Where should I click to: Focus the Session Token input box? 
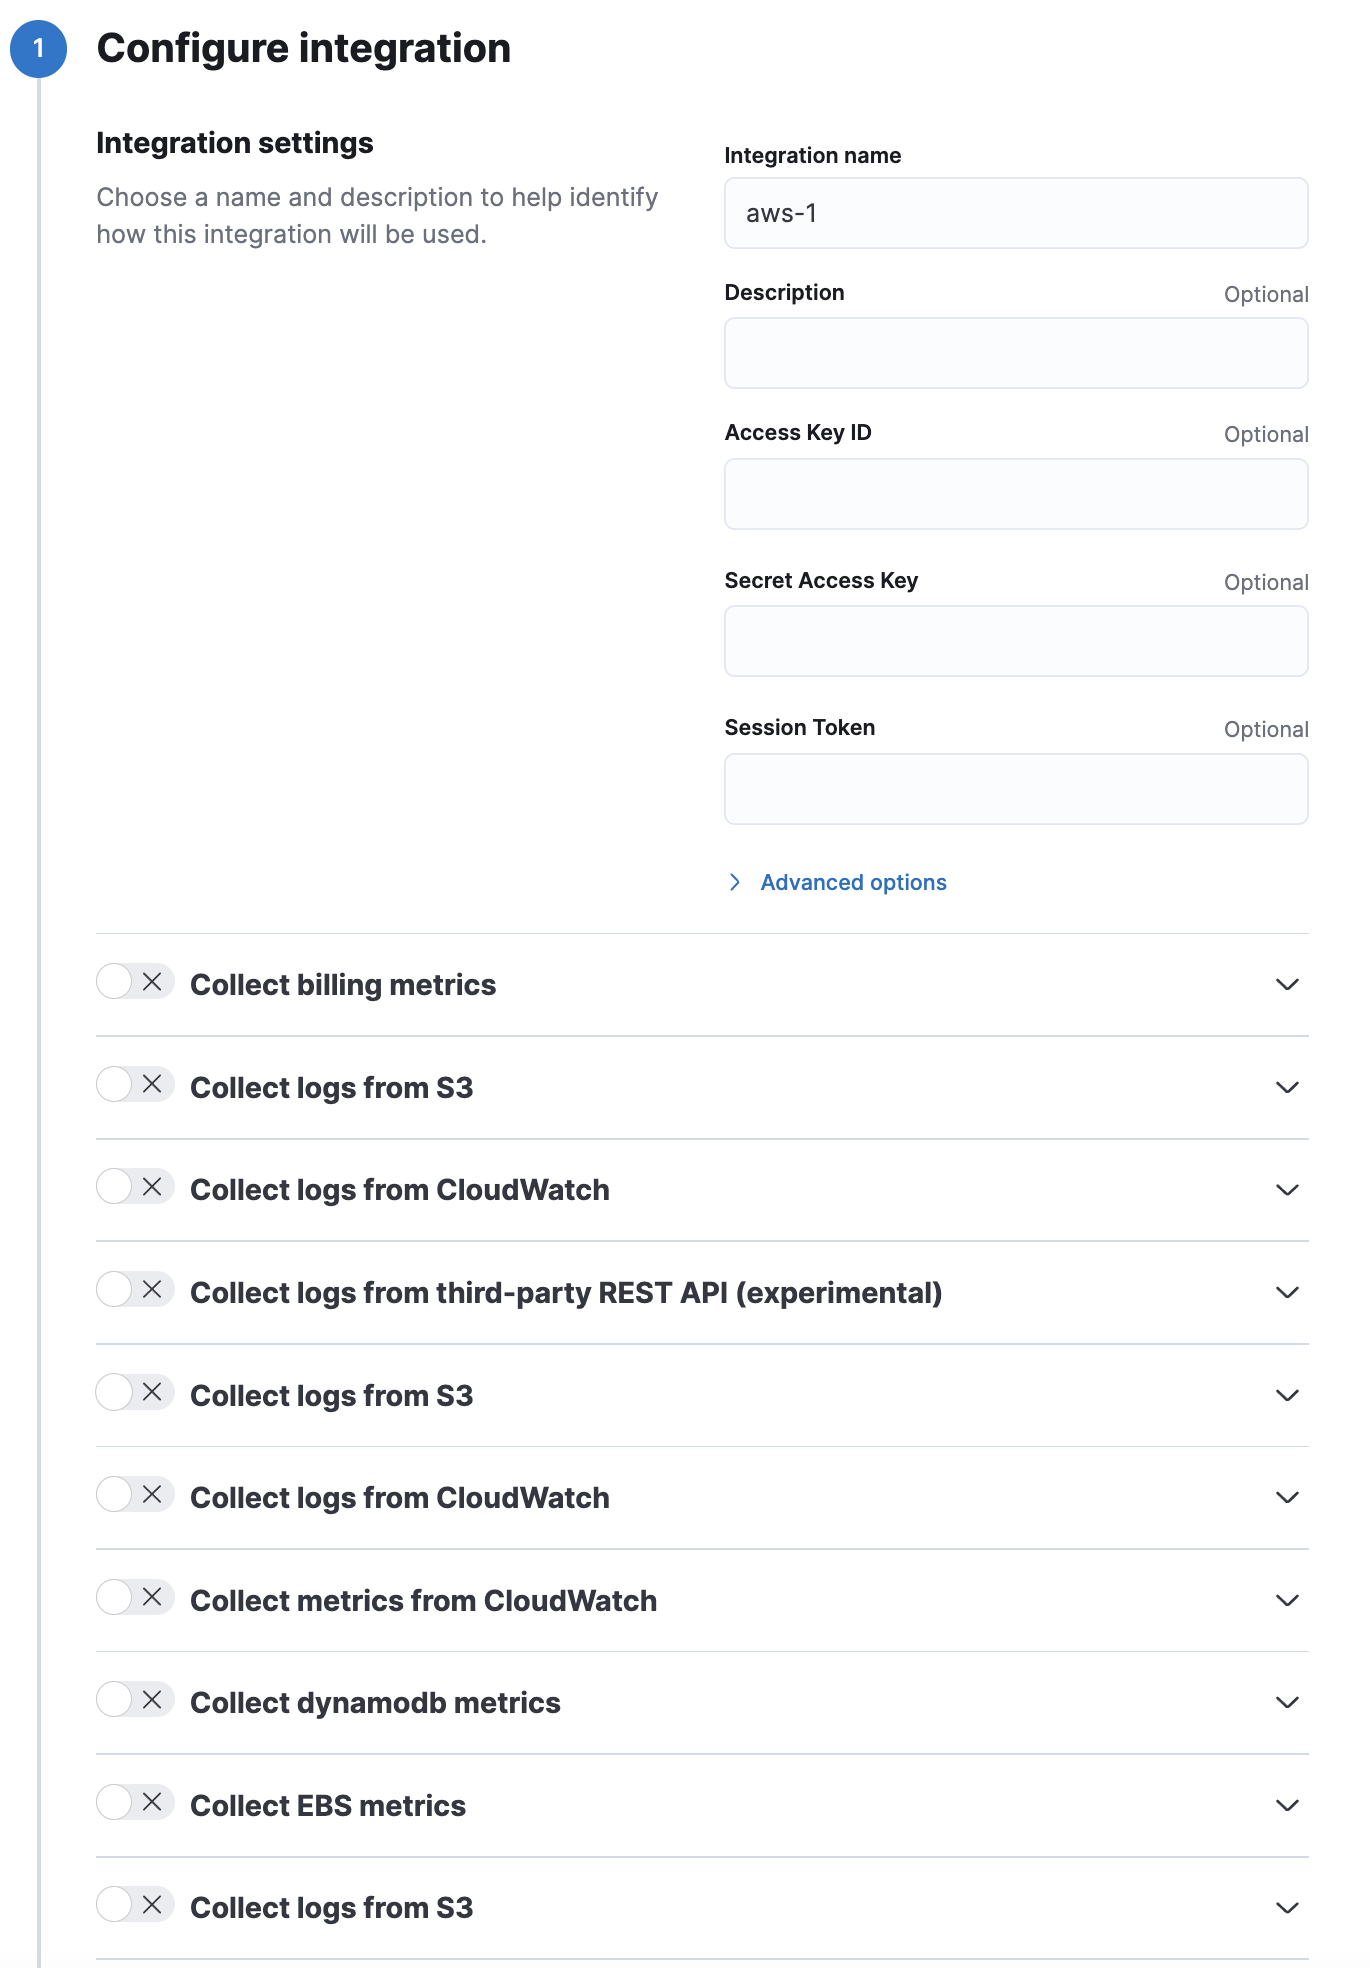tap(1015, 789)
